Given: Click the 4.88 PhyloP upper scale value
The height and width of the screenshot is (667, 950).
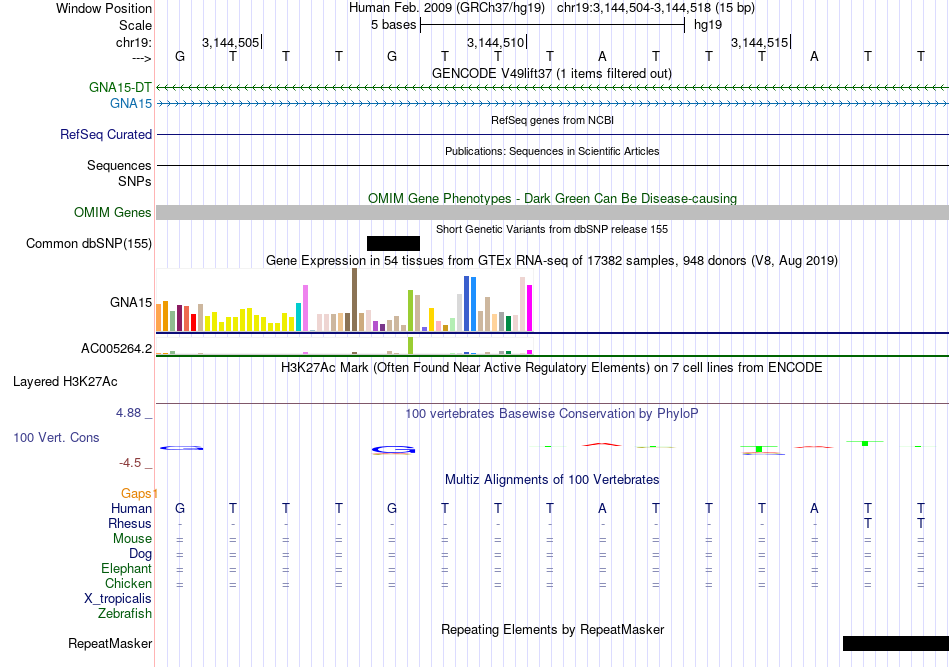Looking at the screenshot, I should click(x=128, y=413).
